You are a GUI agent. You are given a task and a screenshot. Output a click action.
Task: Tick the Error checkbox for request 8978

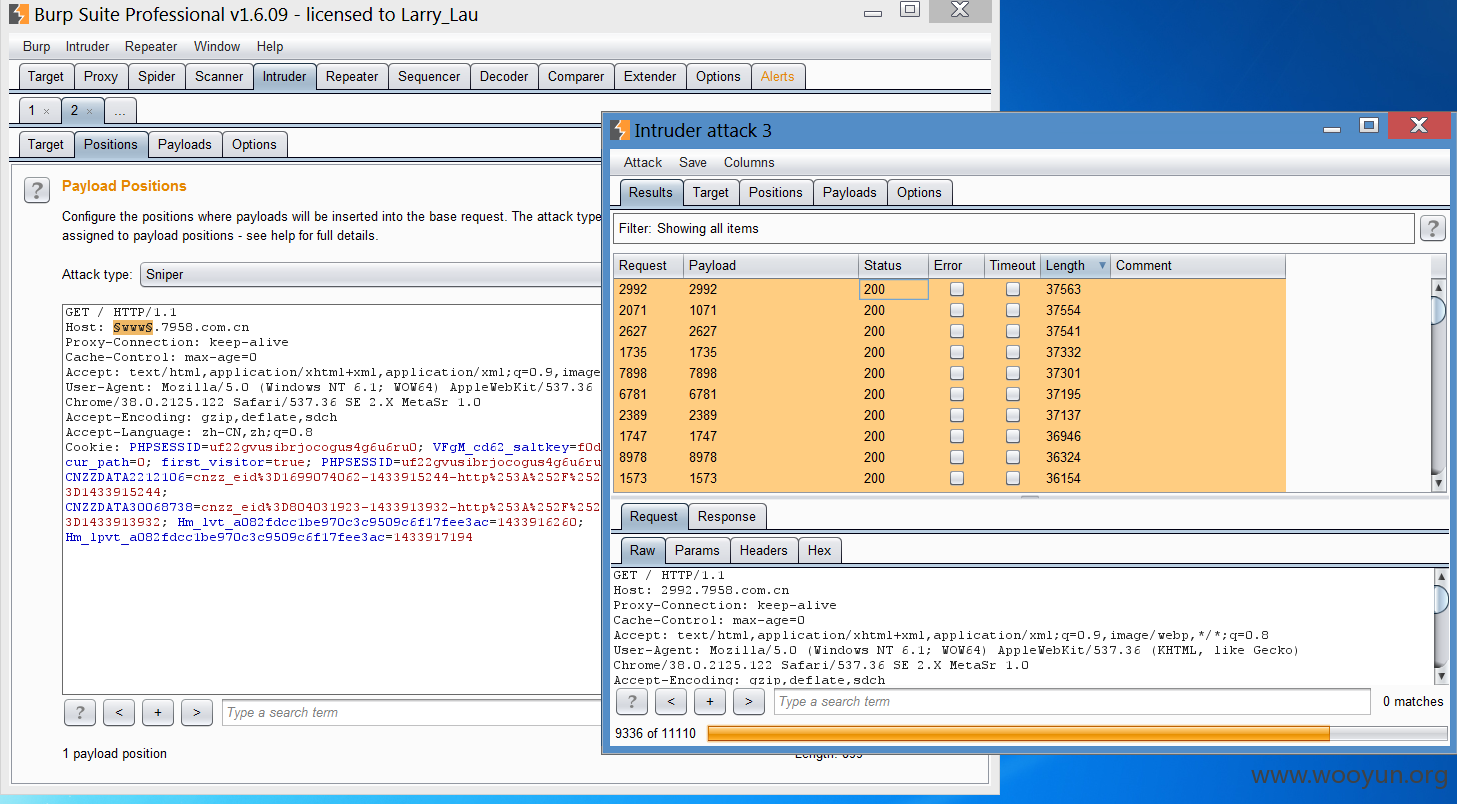point(957,457)
